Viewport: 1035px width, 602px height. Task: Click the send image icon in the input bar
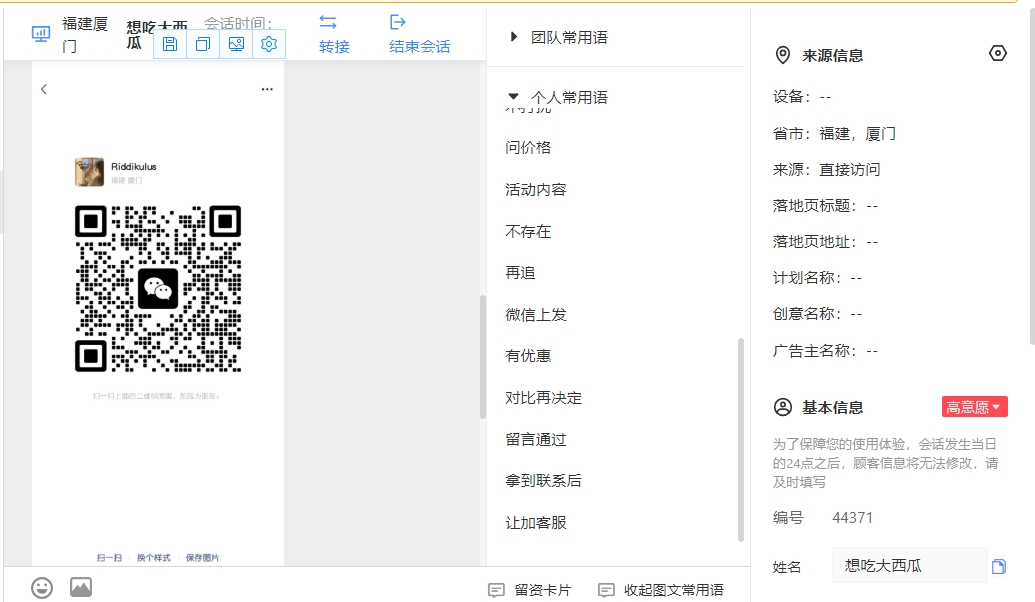pyautogui.click(x=81, y=587)
